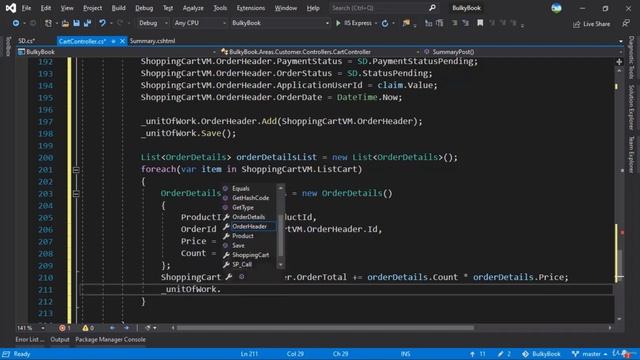Open the zoom level 141 % dropdown
This screenshot has height=360, width=640.
pyautogui.click(x=31, y=328)
